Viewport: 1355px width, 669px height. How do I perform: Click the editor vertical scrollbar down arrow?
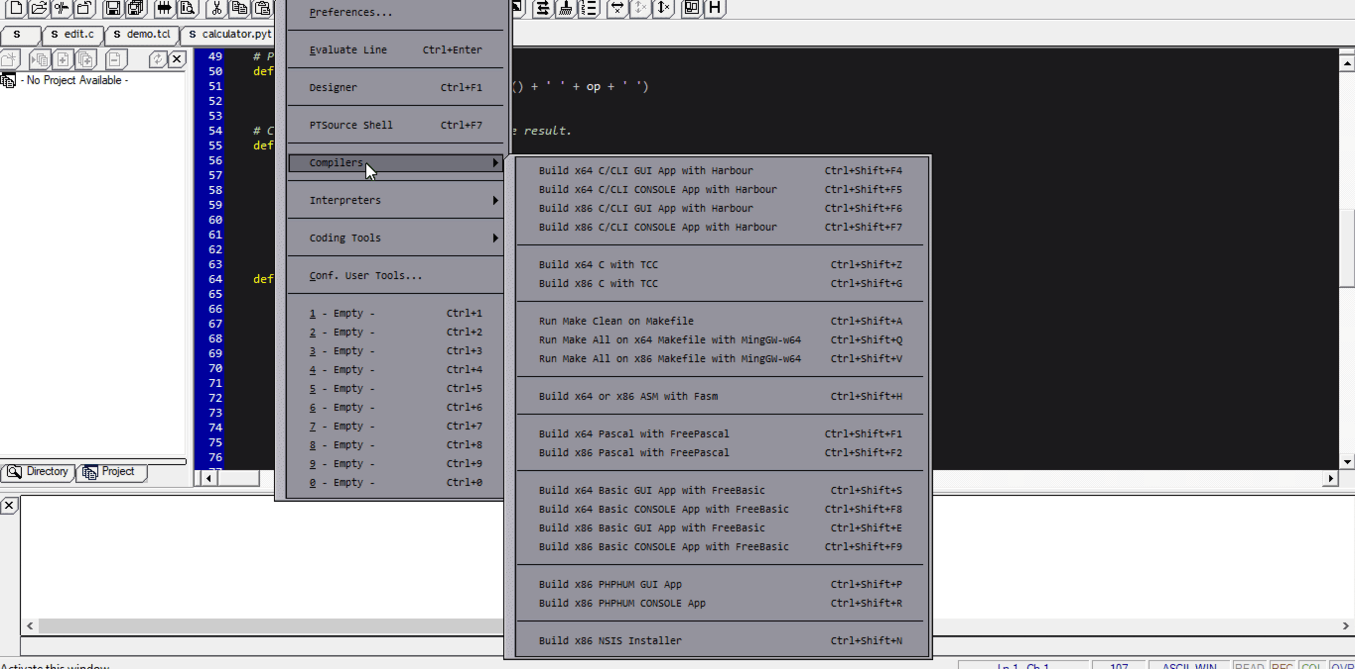[x=1346, y=462]
